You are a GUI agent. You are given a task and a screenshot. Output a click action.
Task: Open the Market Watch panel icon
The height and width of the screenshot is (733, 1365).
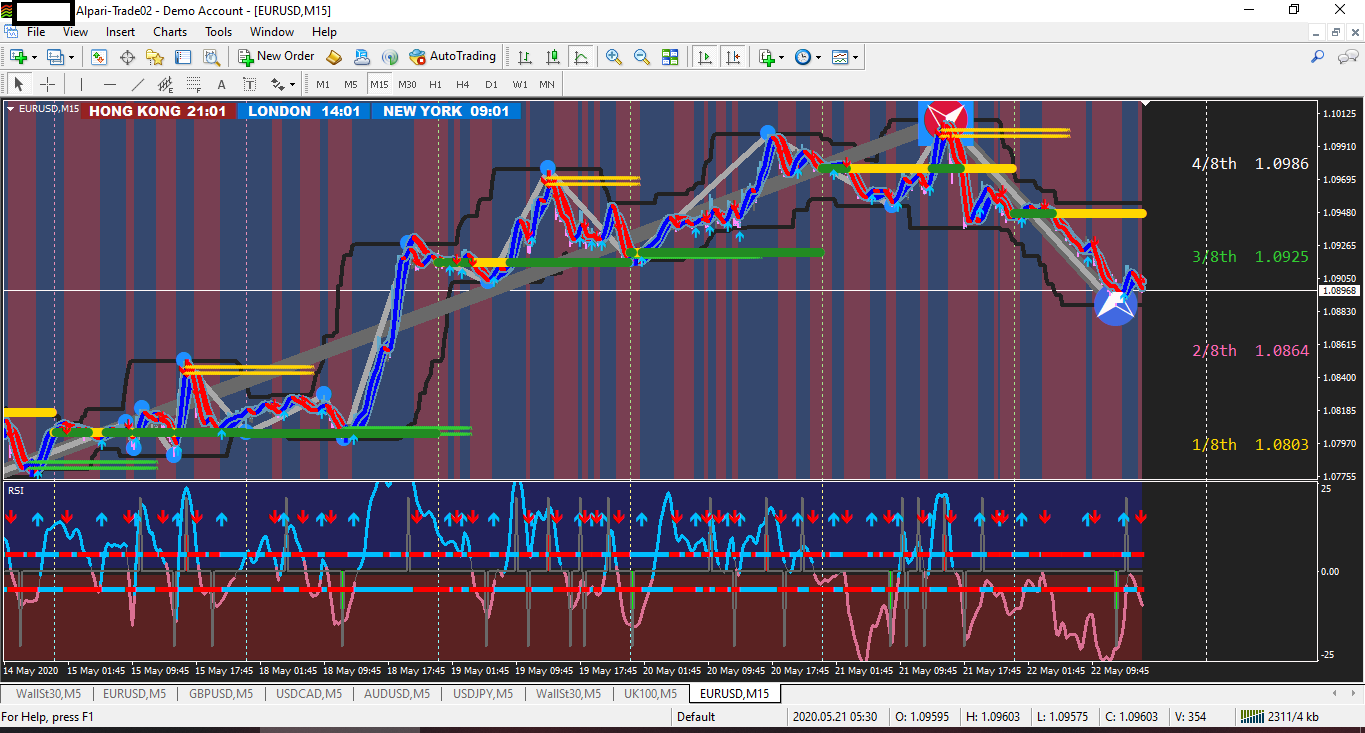(x=99, y=57)
